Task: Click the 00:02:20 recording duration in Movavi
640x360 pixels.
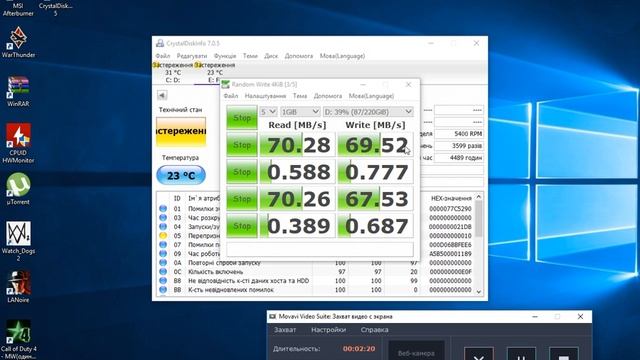Action: click(x=359, y=349)
